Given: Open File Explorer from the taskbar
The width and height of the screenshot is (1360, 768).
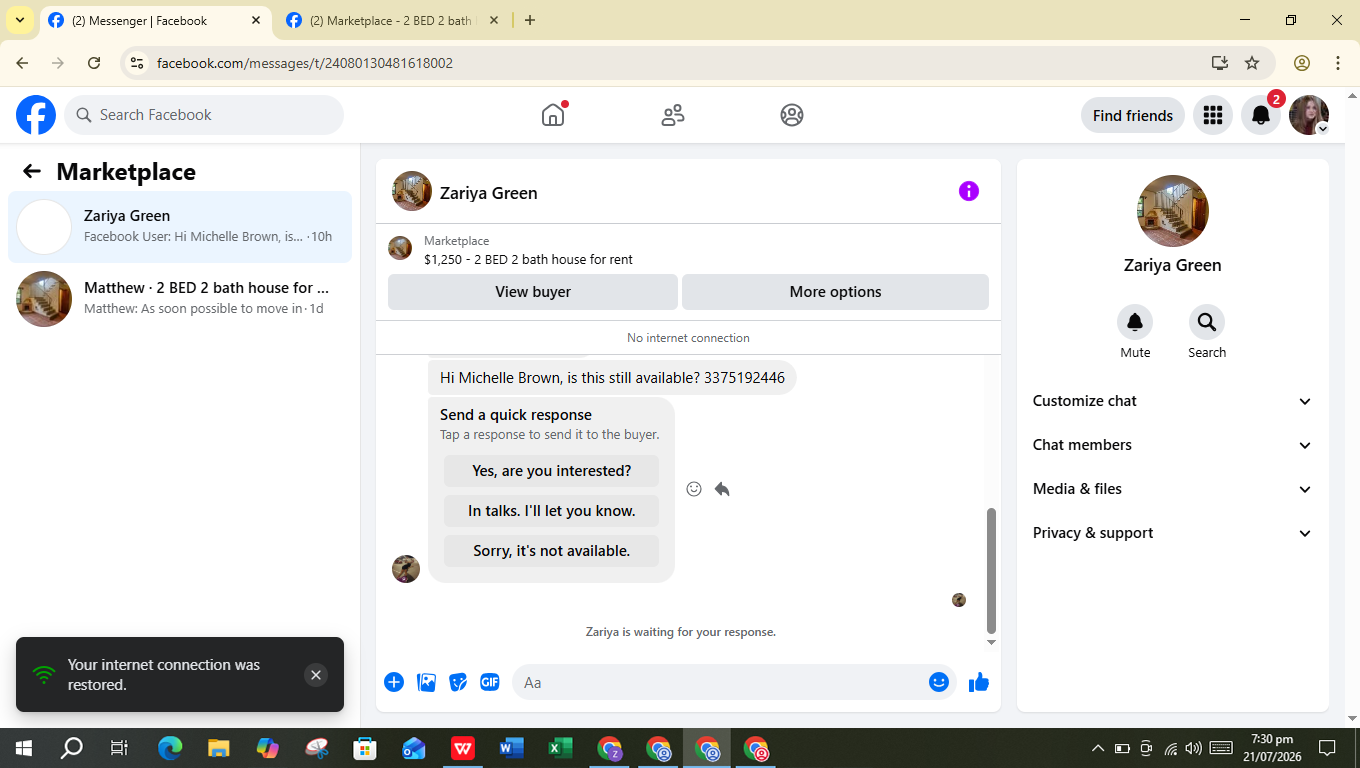Looking at the screenshot, I should (x=218, y=748).
